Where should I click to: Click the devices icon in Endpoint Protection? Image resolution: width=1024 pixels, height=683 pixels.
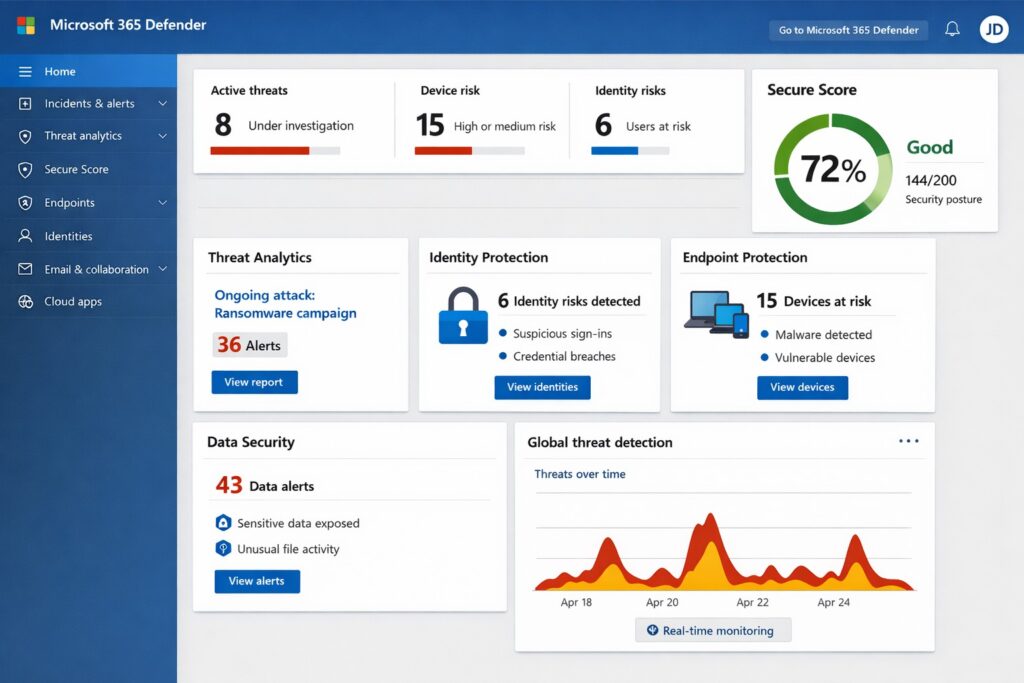(718, 315)
